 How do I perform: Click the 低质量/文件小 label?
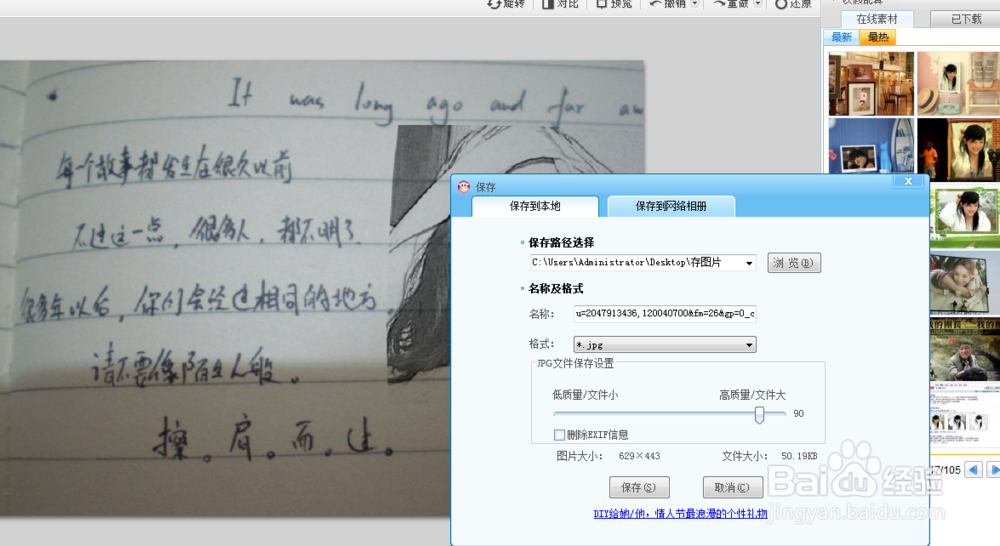(585, 395)
